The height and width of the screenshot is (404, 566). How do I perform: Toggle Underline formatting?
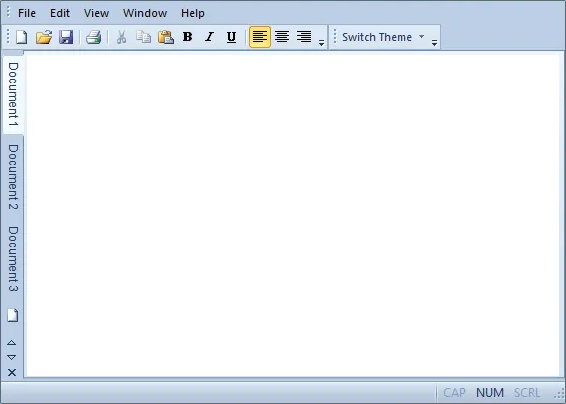[x=231, y=37]
